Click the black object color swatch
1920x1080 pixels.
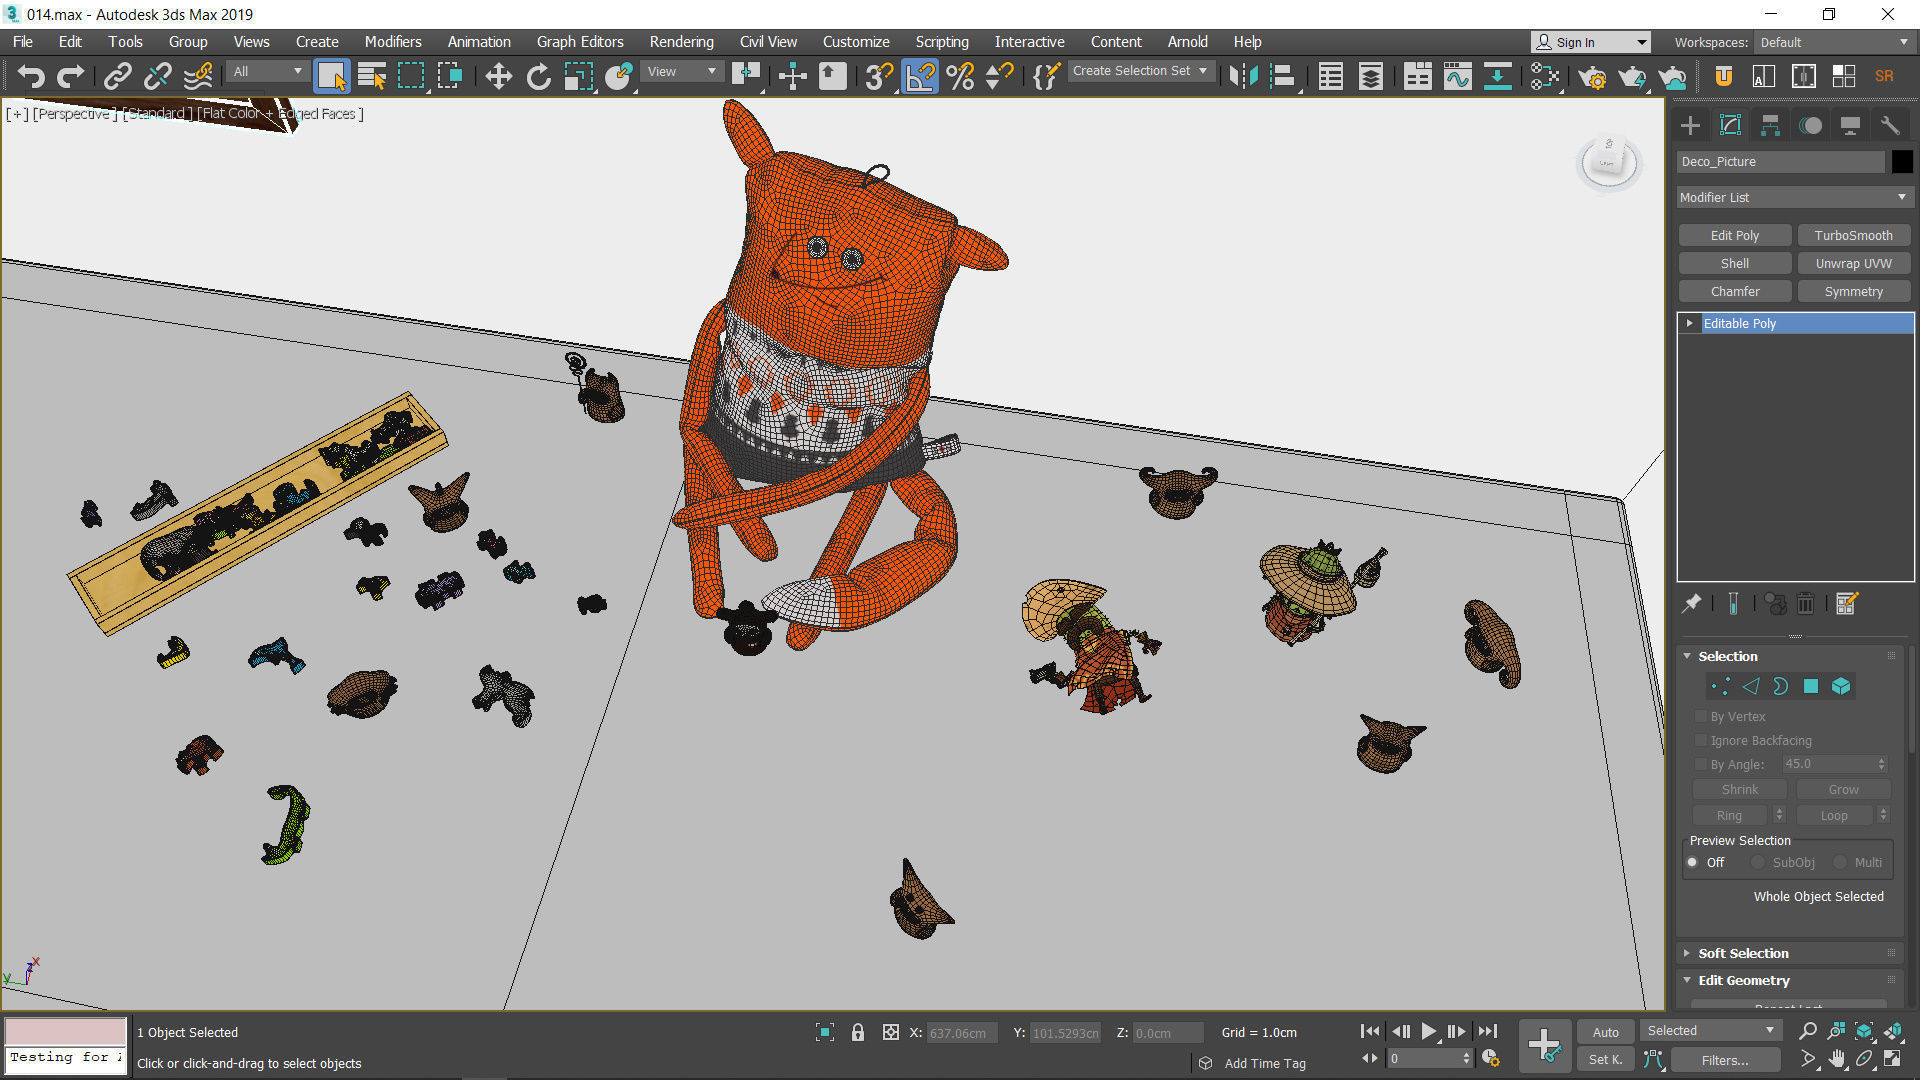(x=1901, y=161)
